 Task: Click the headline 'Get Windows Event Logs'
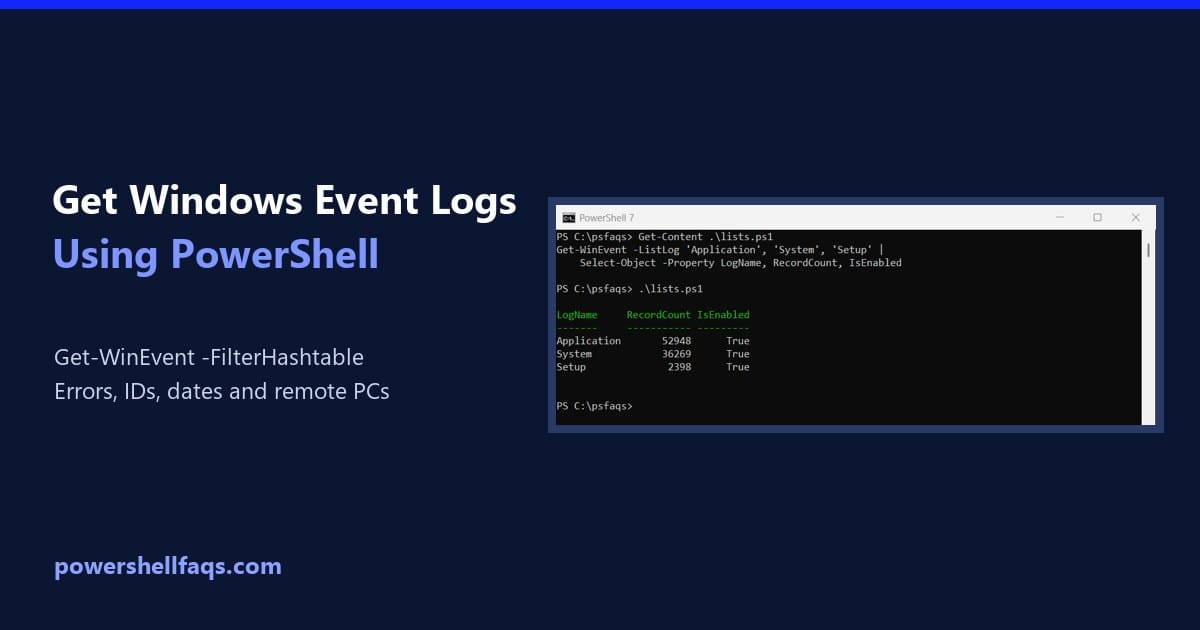(x=285, y=202)
